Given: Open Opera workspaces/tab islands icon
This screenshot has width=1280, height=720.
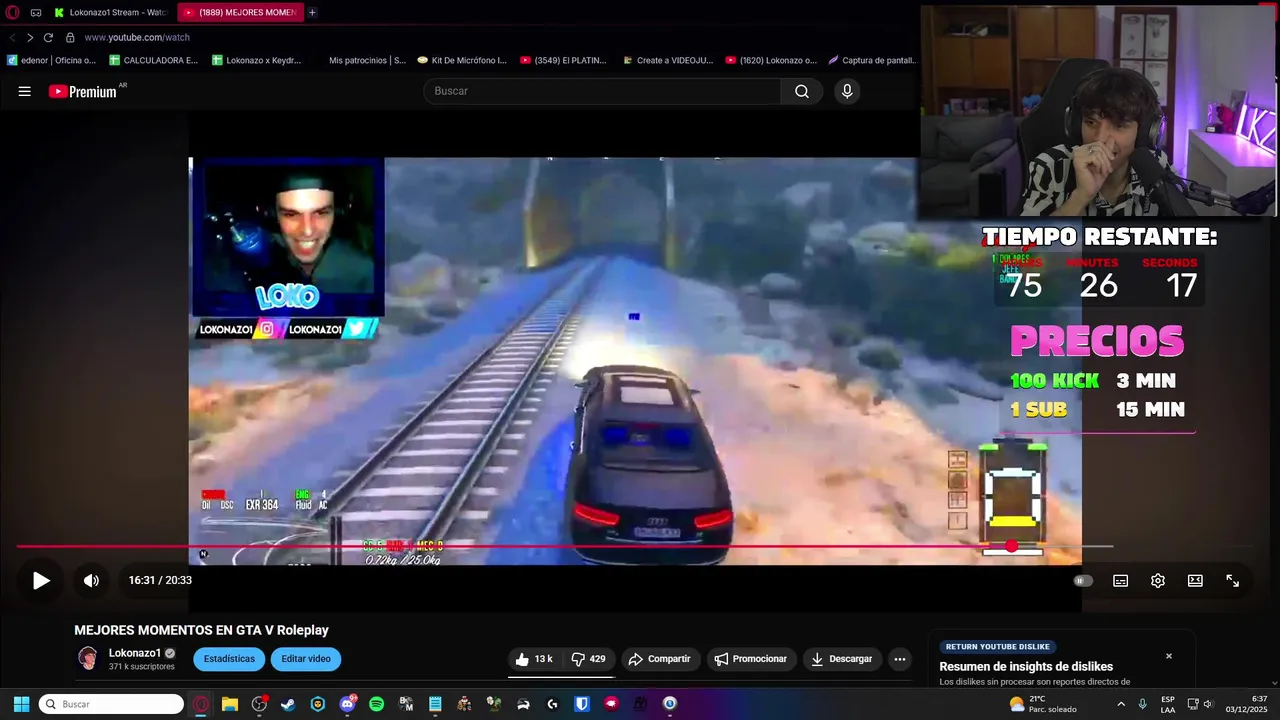Looking at the screenshot, I should click(x=36, y=12).
